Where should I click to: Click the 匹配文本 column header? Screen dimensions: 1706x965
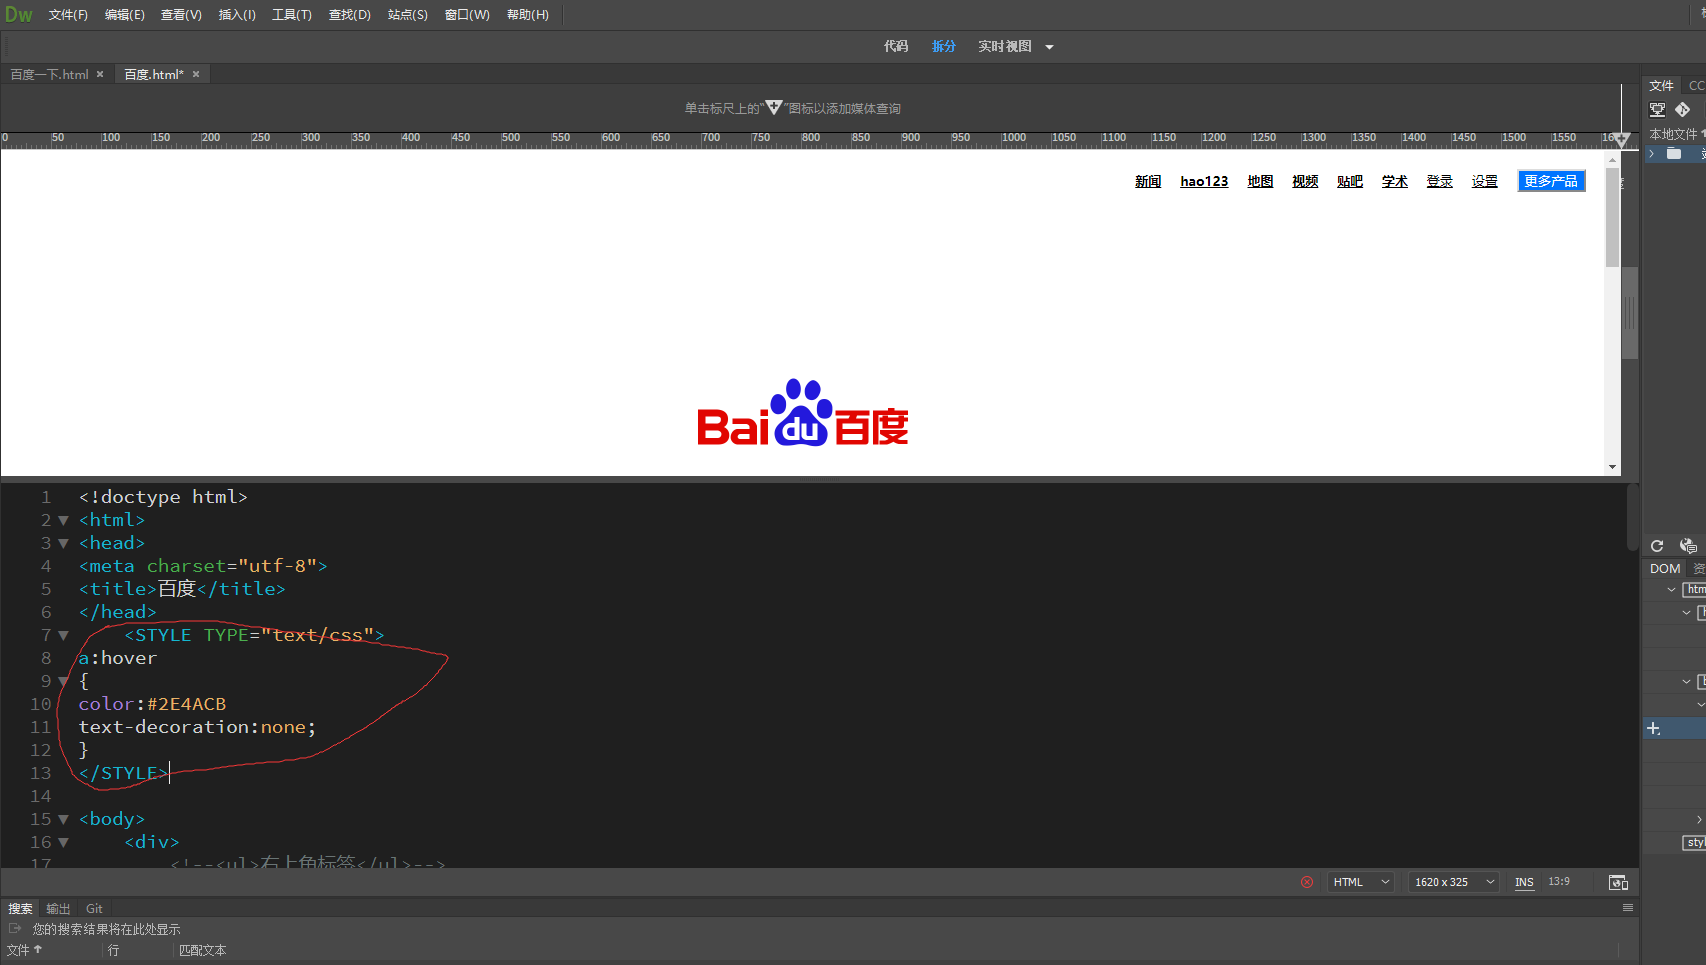203,950
